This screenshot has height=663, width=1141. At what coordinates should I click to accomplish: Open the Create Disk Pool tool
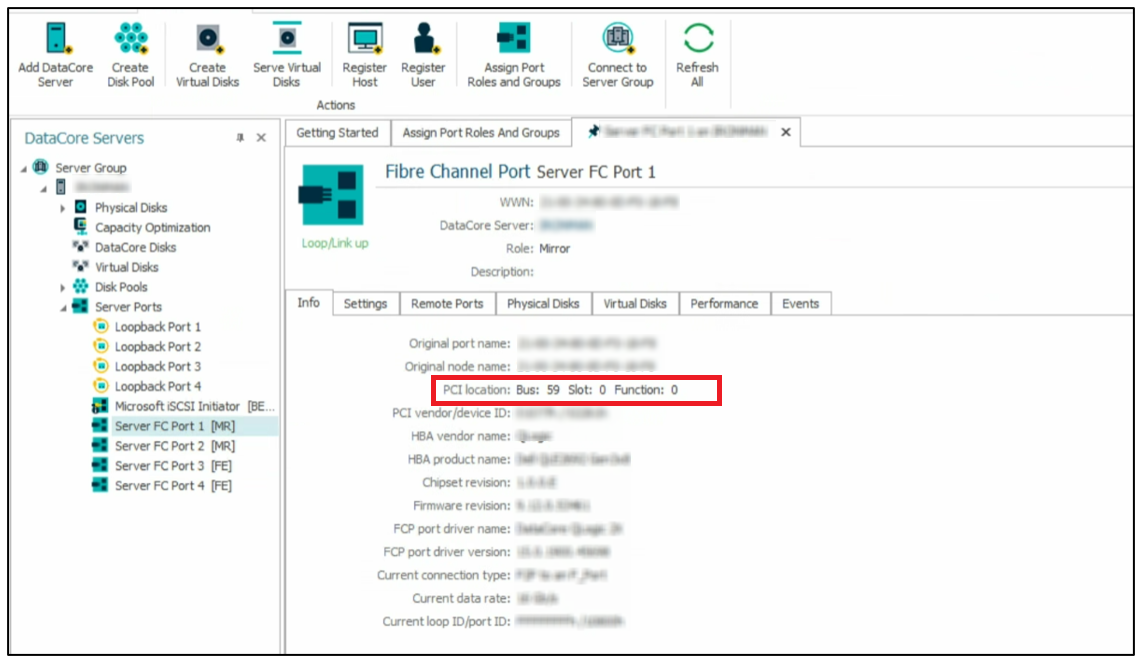(130, 39)
